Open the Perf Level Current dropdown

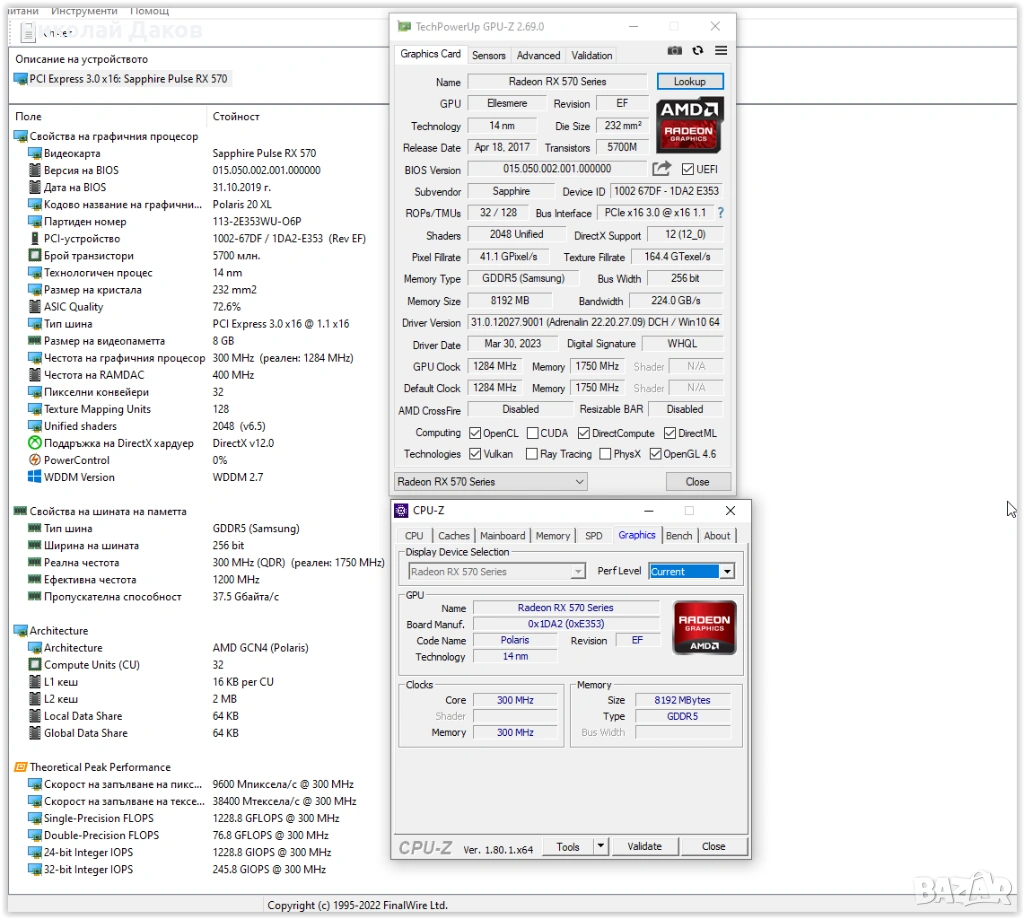coord(726,572)
